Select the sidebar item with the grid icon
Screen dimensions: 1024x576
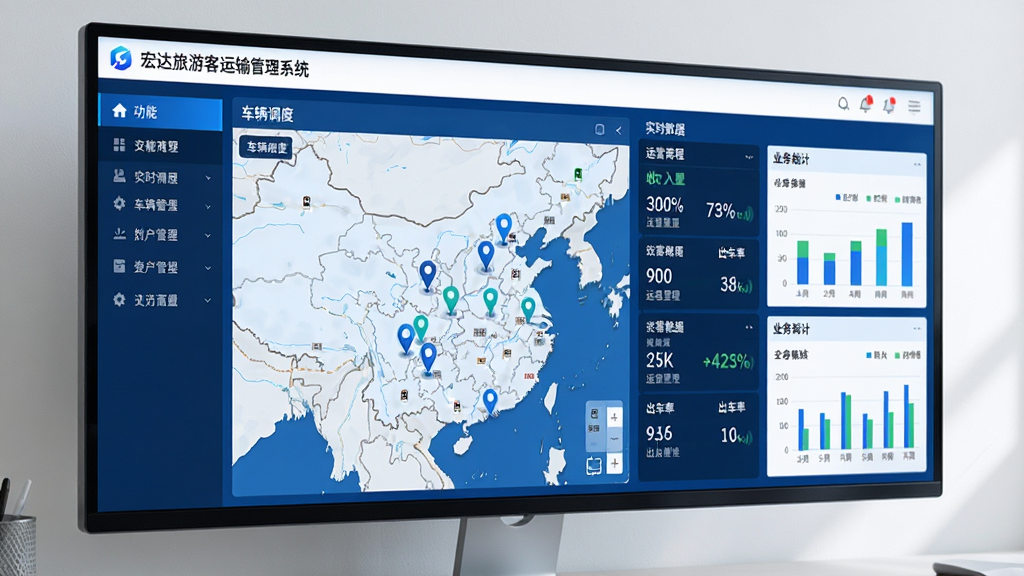[161, 146]
